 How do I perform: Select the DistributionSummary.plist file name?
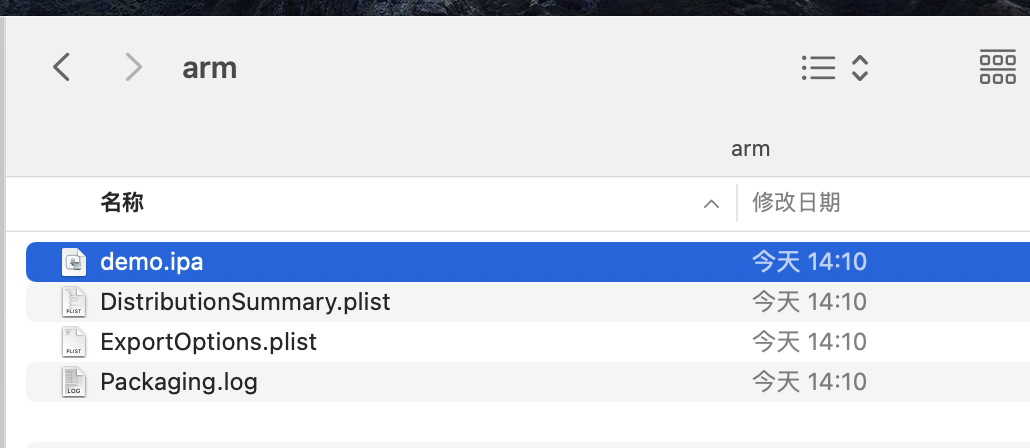click(x=245, y=302)
